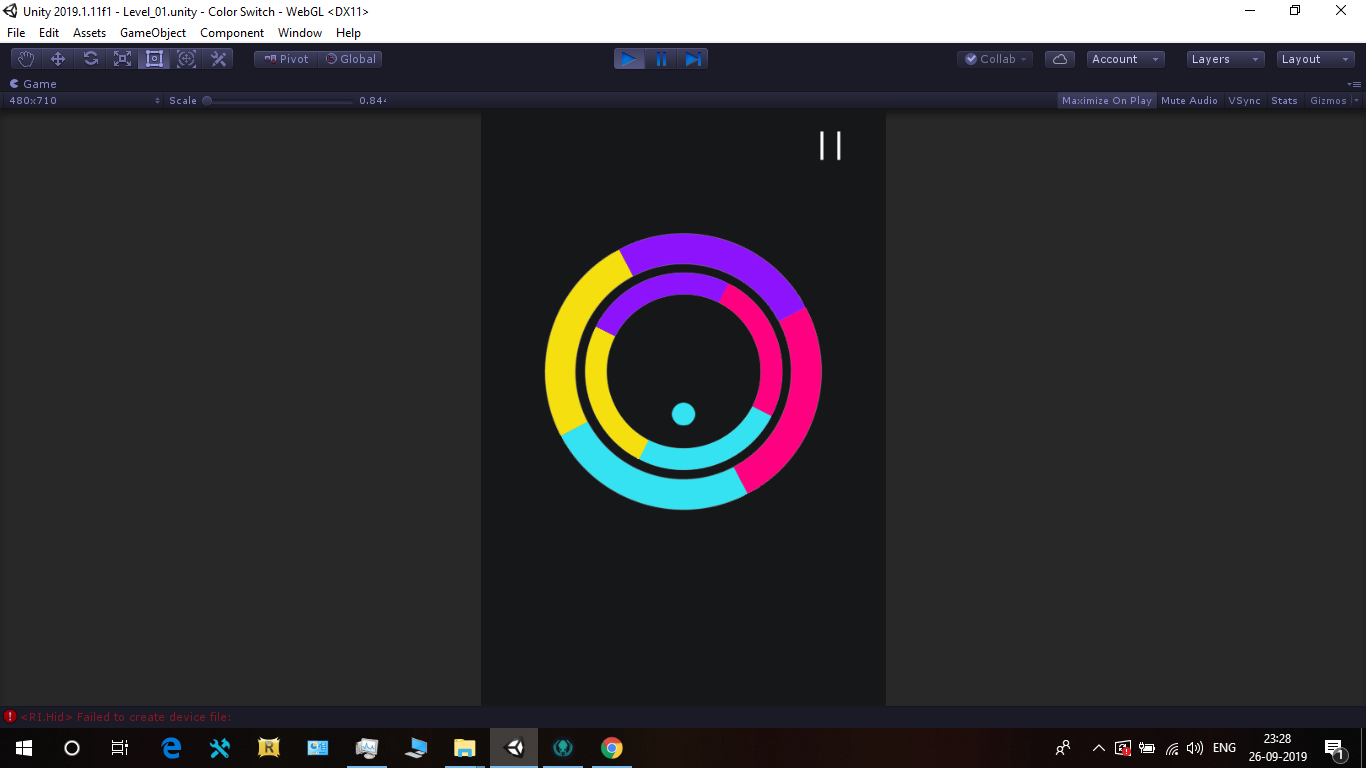The width and height of the screenshot is (1366, 768).
Task: Show hidden system tray icons
Action: tap(1099, 748)
